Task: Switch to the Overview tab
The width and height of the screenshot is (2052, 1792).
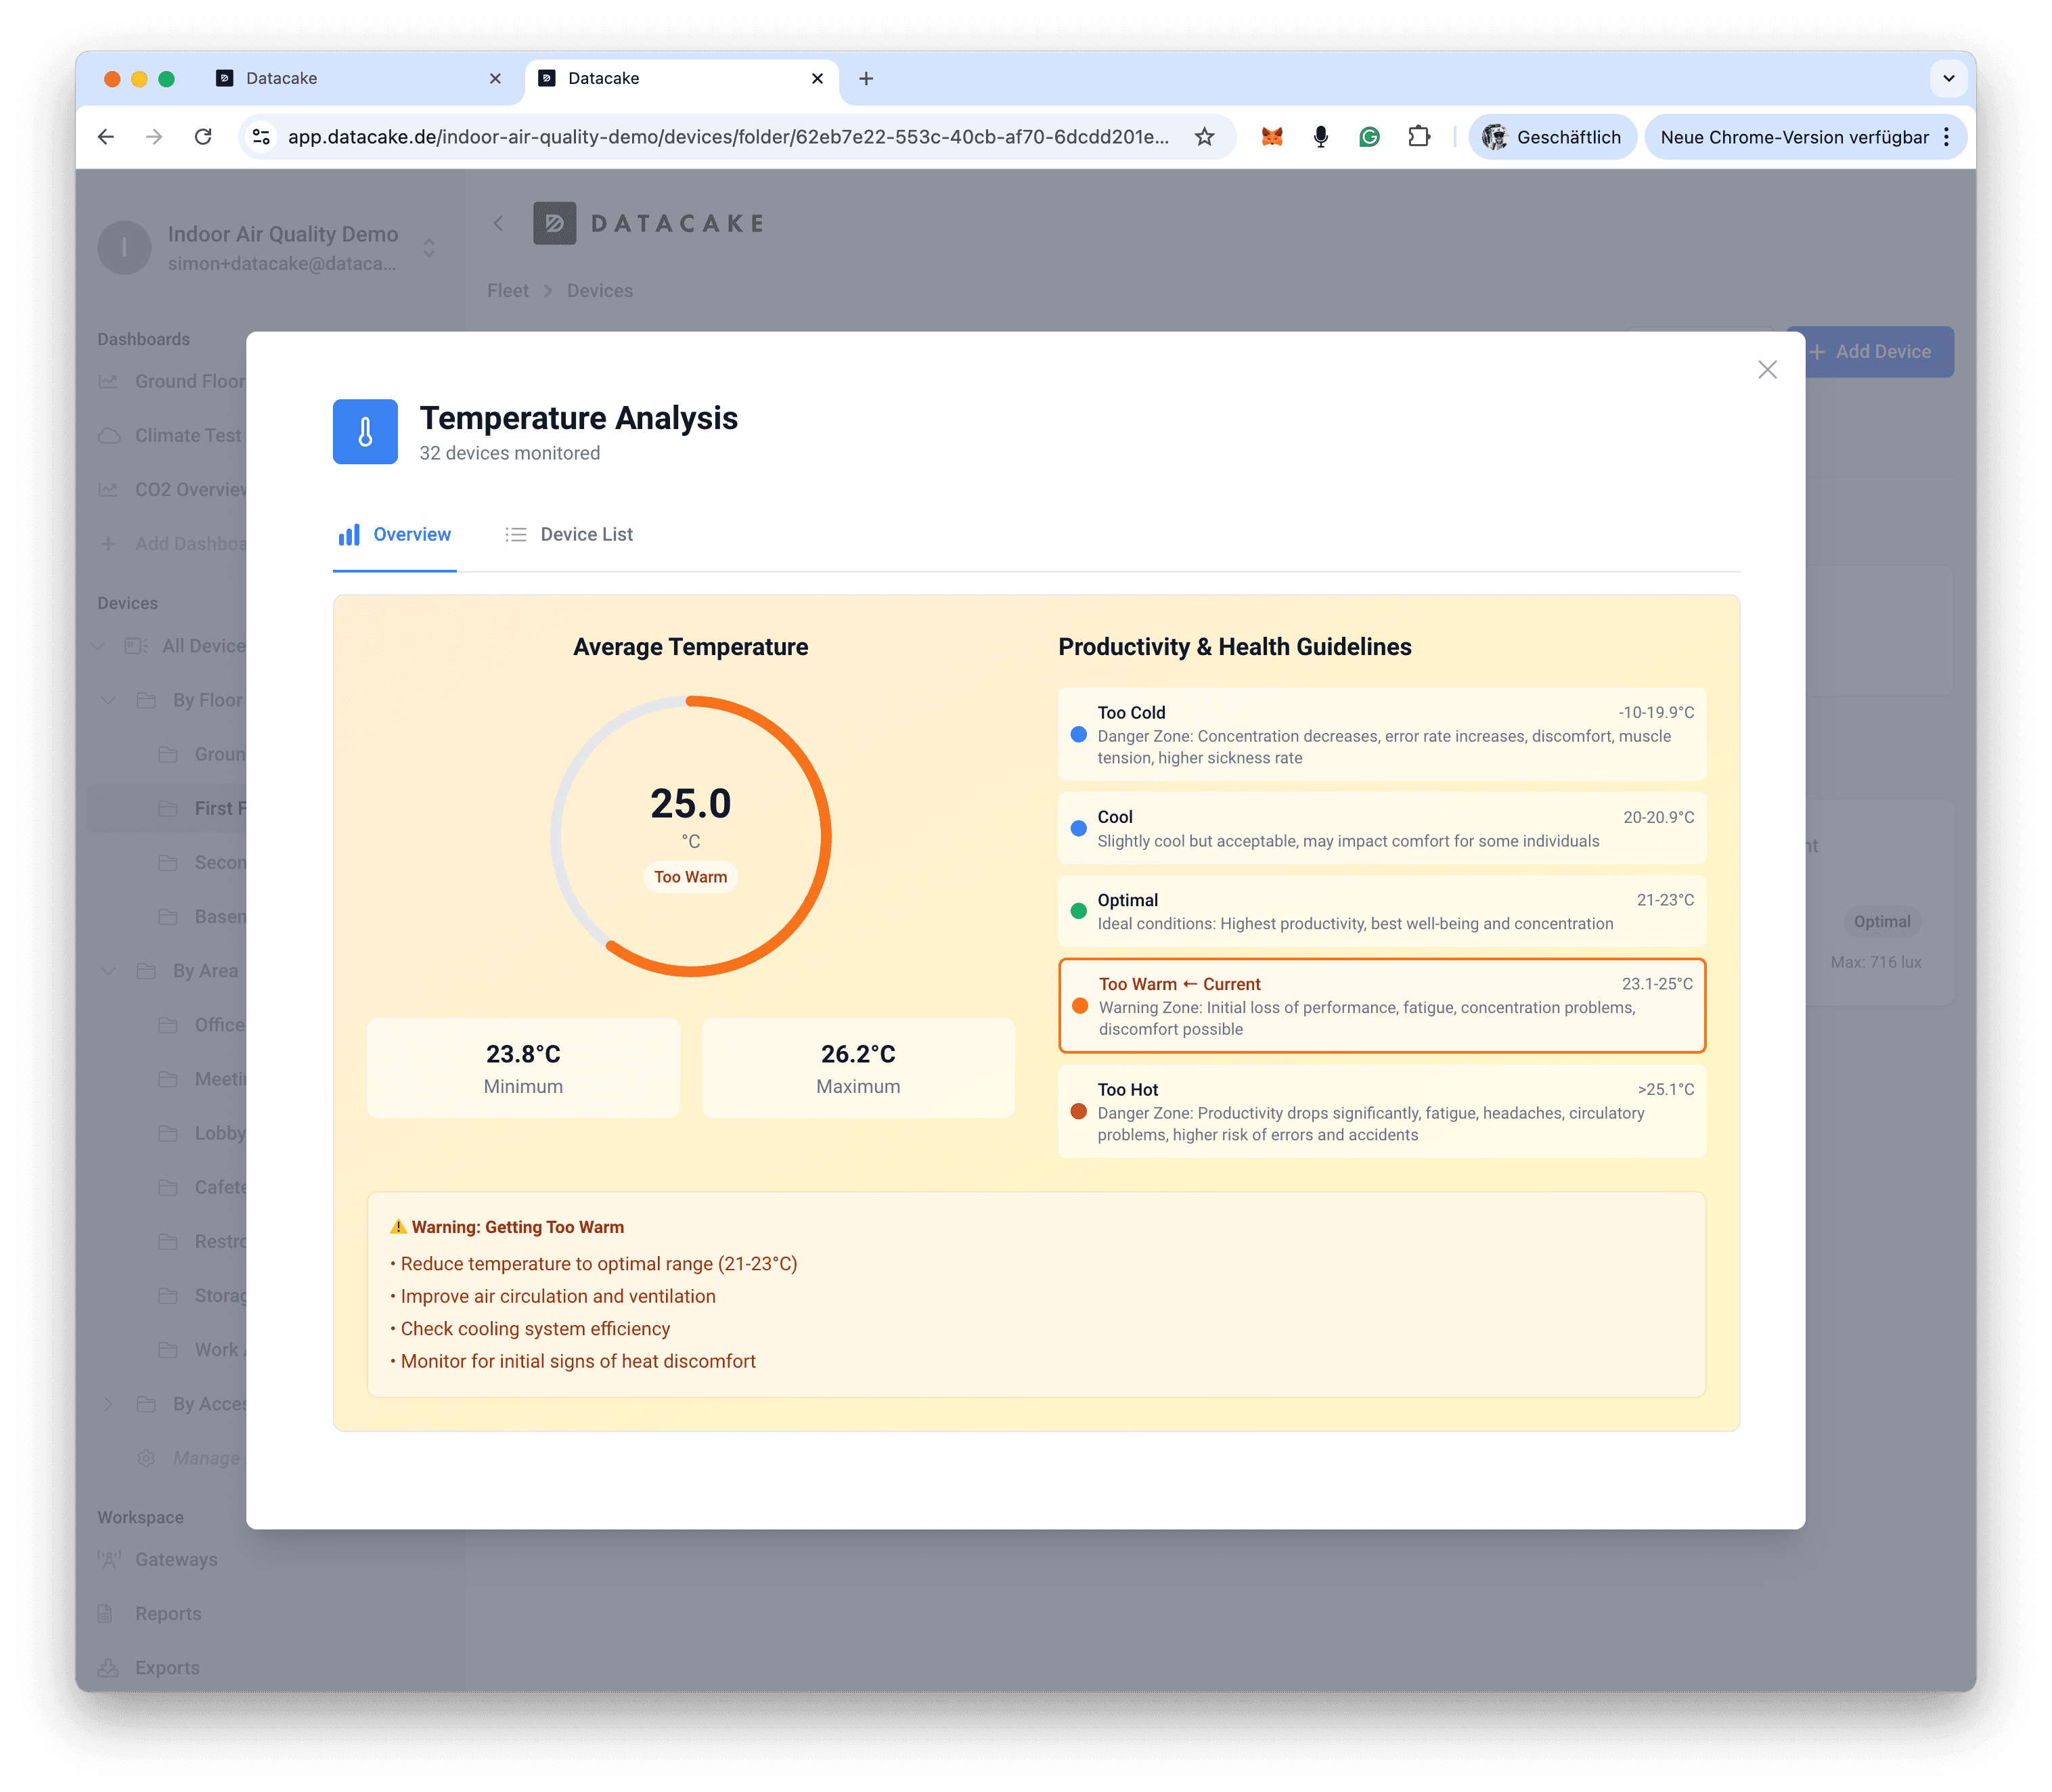Action: point(395,535)
